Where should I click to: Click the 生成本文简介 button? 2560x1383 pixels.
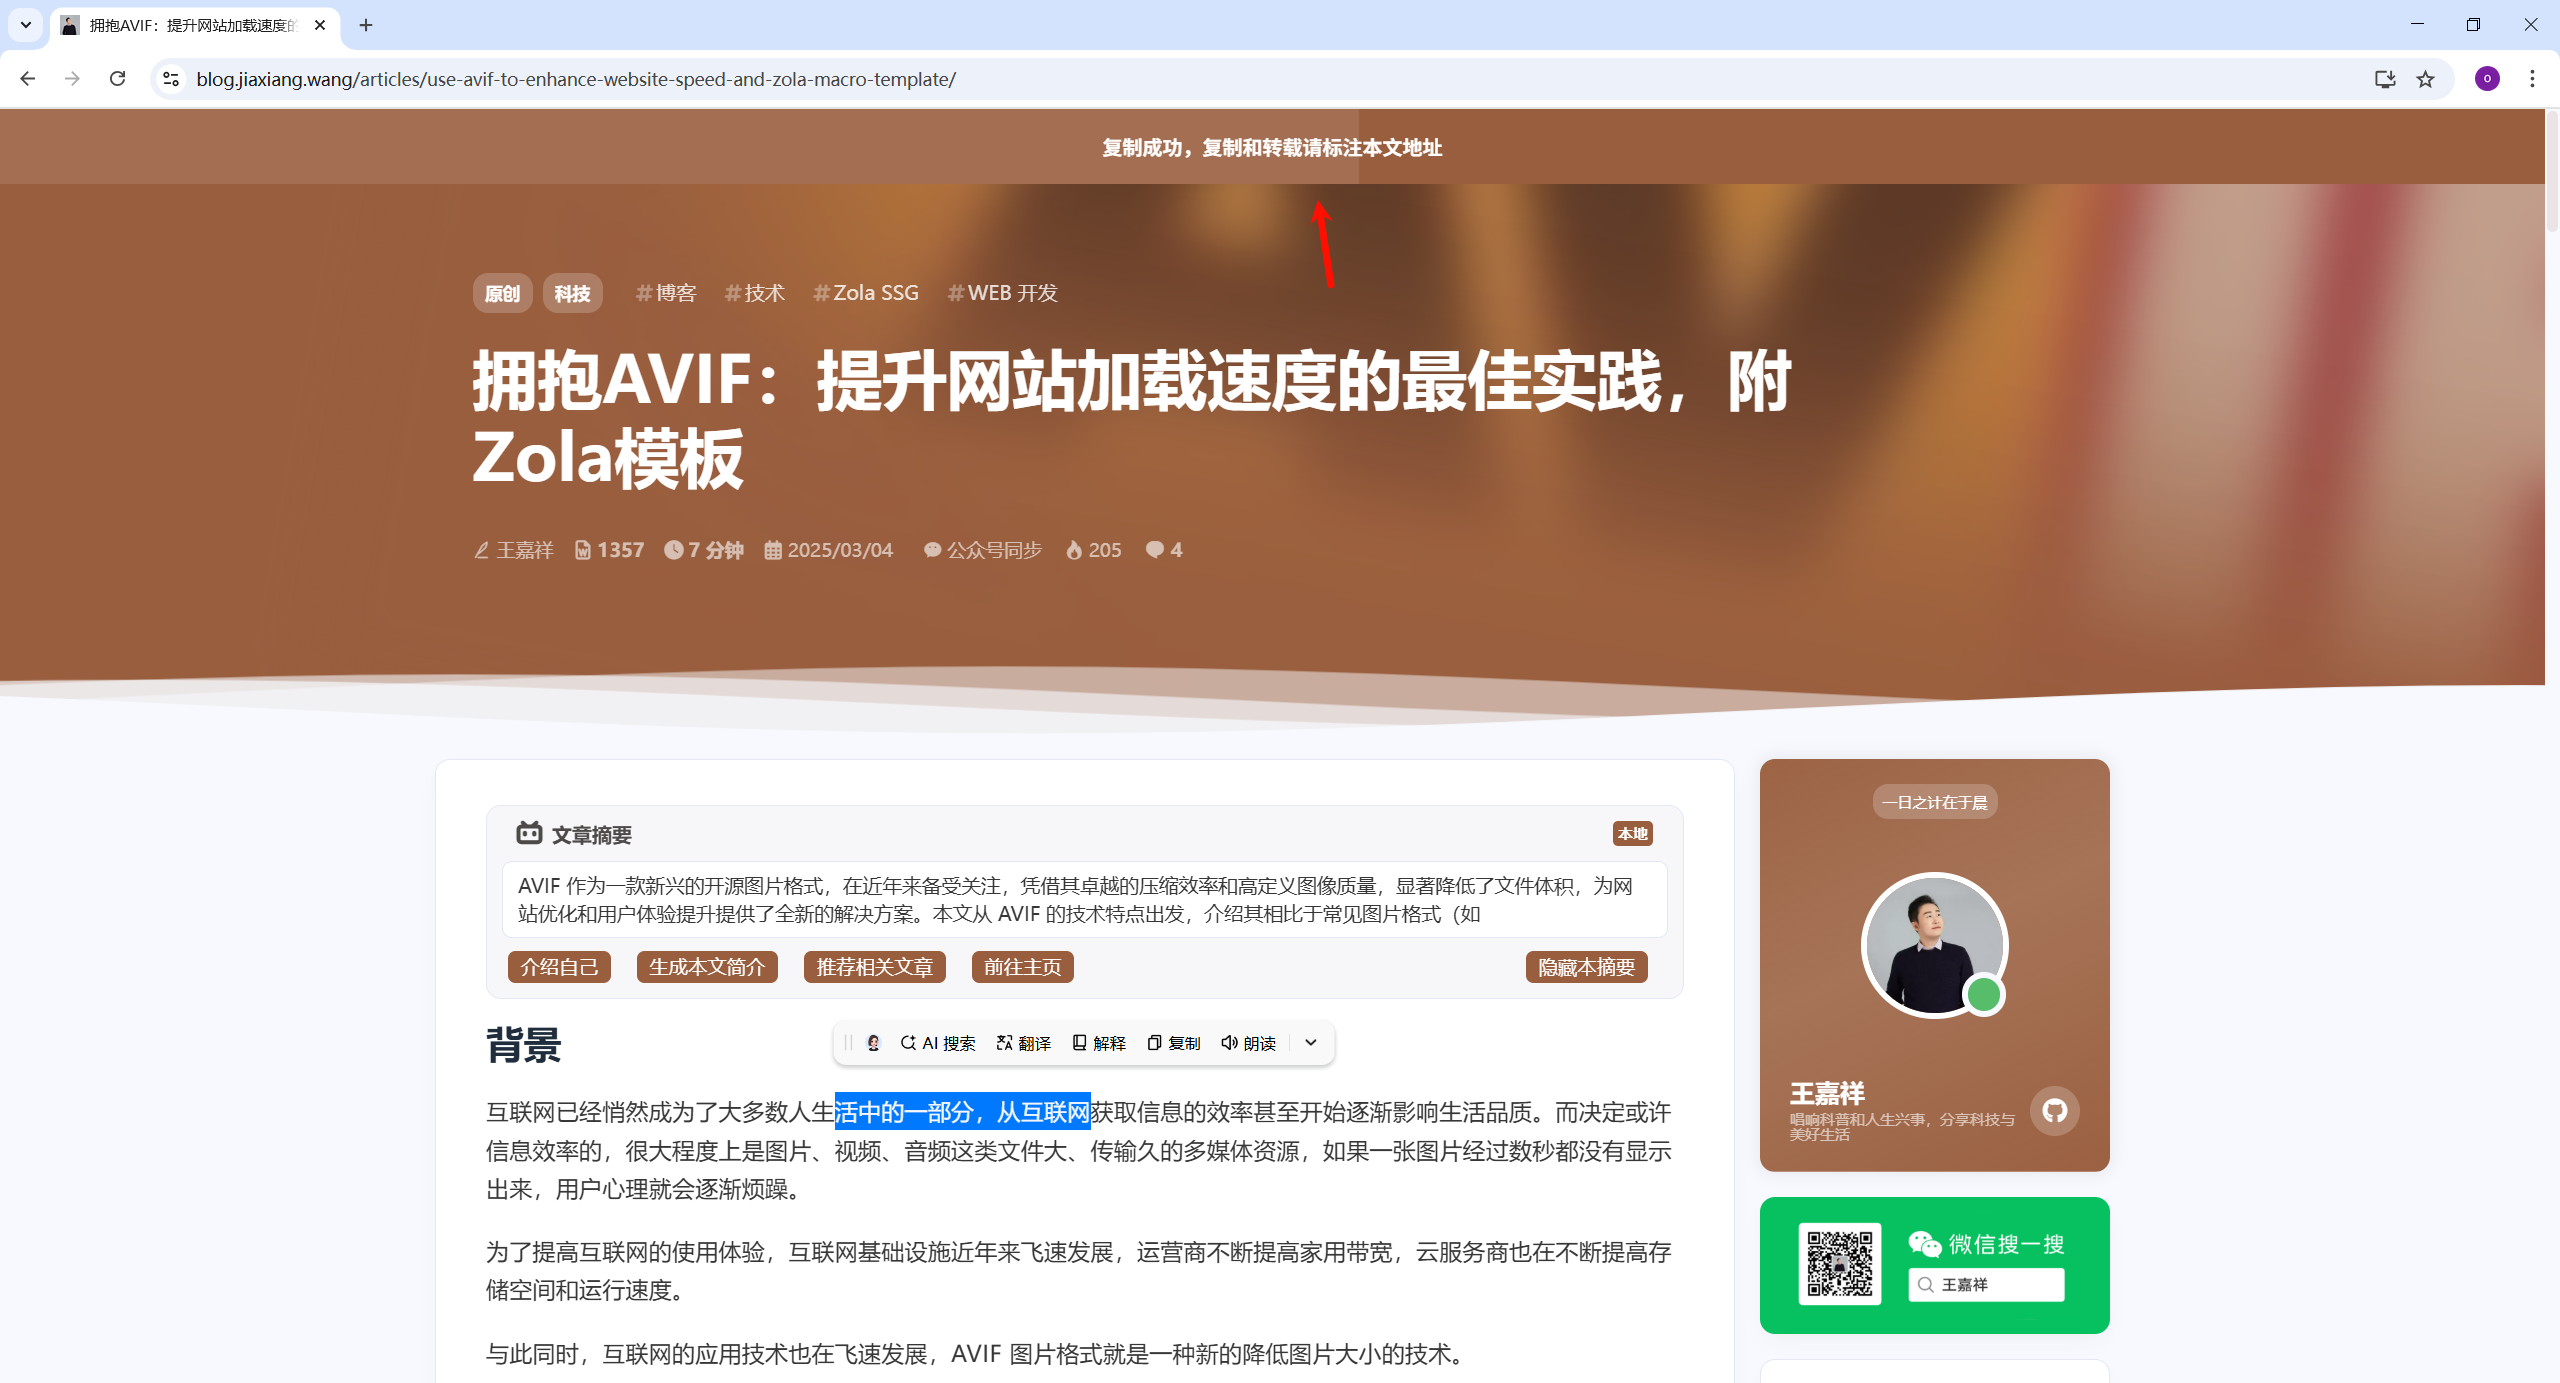point(707,967)
